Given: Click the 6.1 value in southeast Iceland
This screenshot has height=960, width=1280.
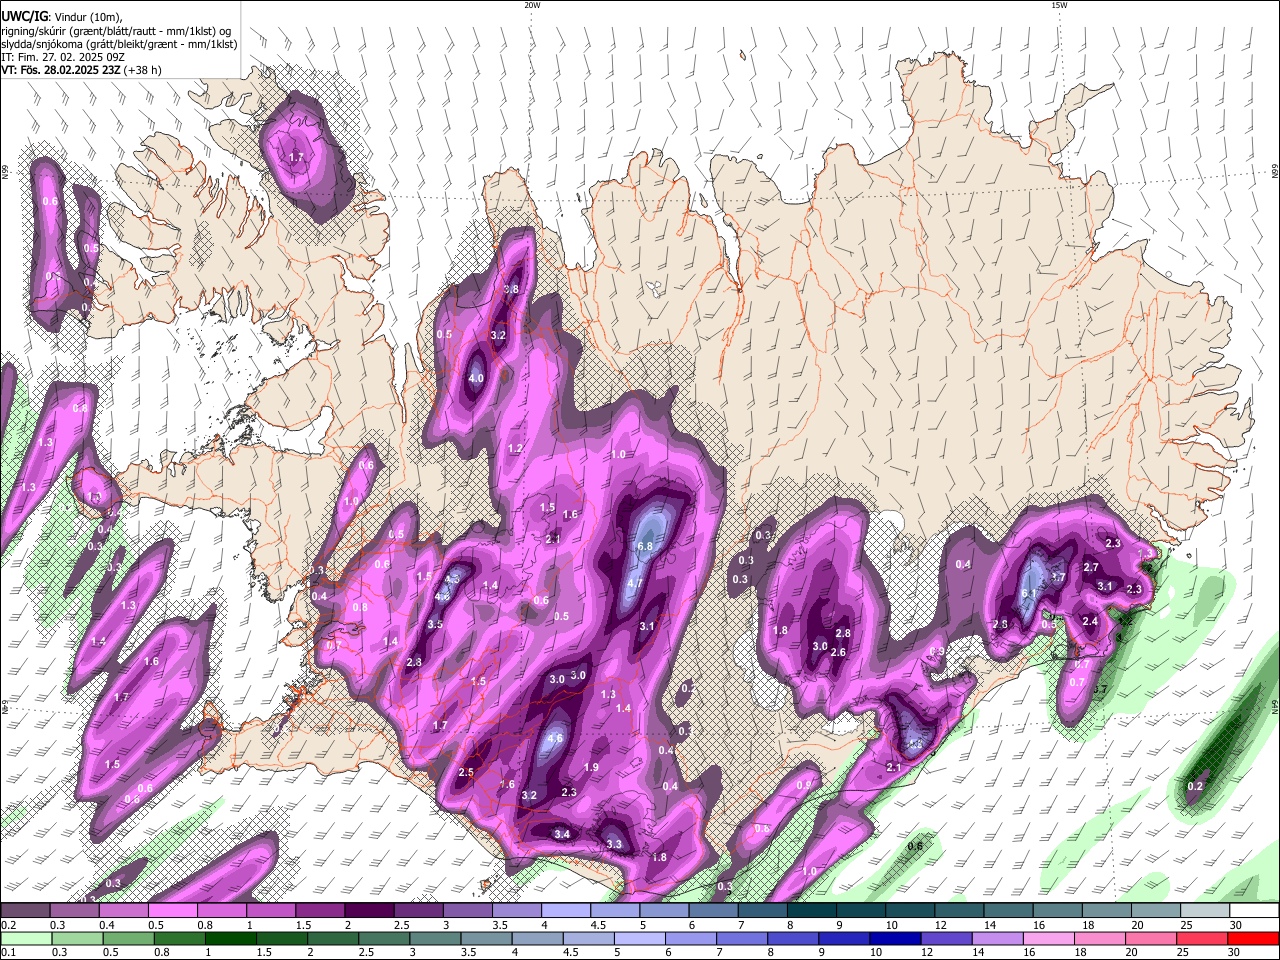Looking at the screenshot, I should click(x=1028, y=593).
